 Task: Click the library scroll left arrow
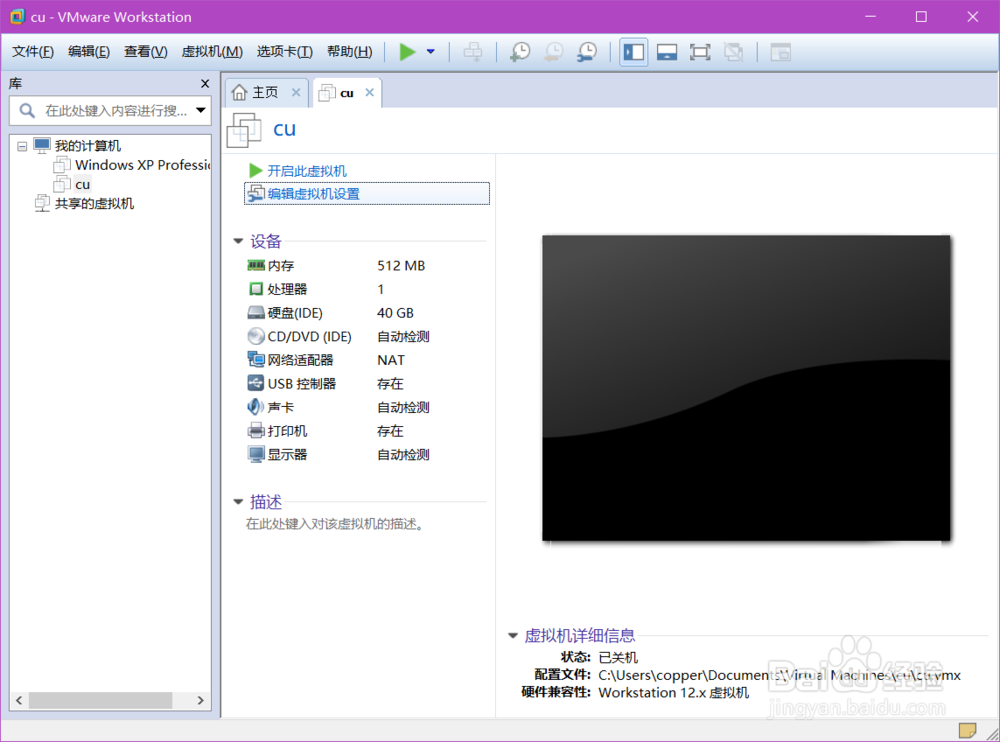tap(19, 701)
